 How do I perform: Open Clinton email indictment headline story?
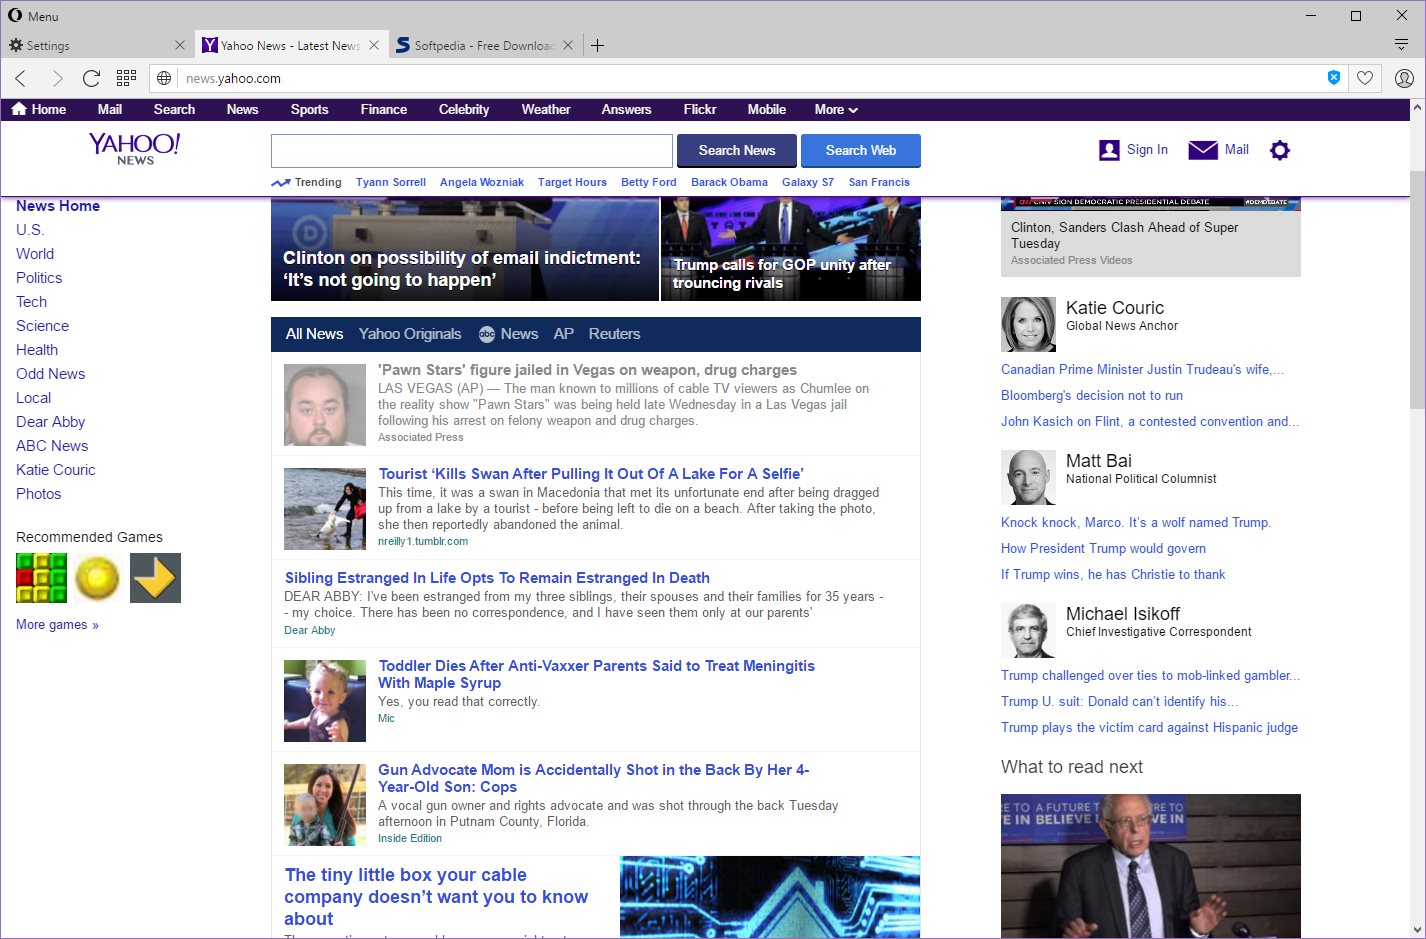coord(462,269)
